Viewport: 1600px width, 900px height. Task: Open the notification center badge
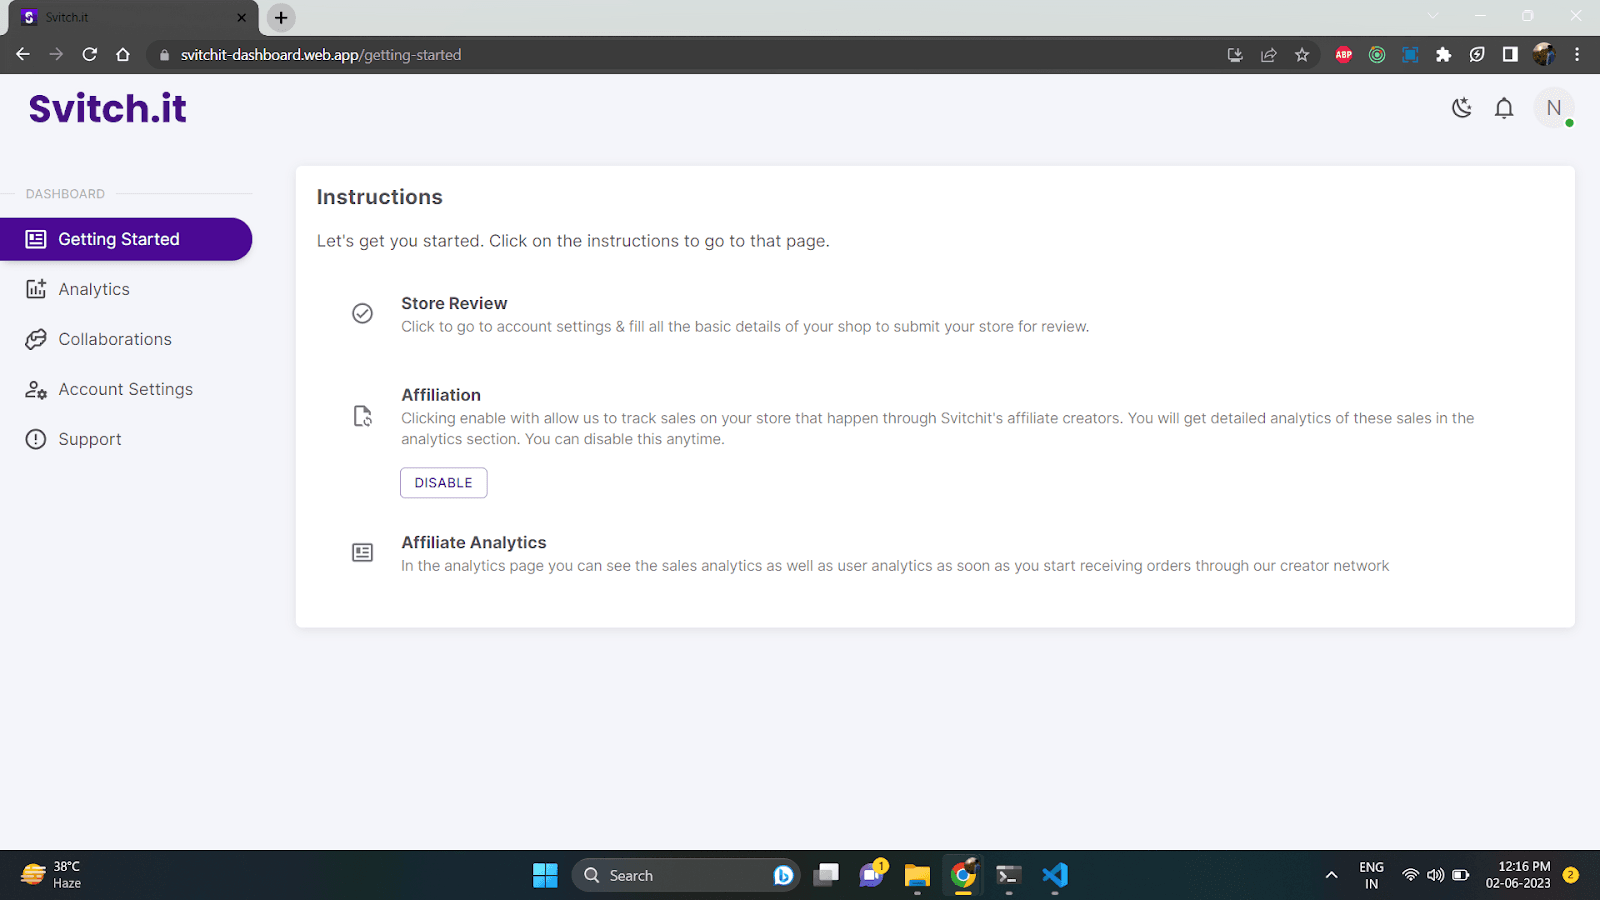1571,875
